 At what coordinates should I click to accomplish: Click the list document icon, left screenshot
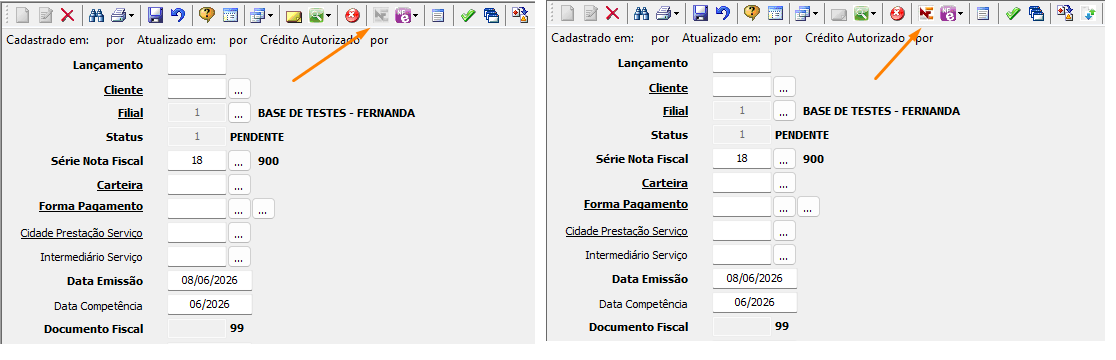click(438, 15)
